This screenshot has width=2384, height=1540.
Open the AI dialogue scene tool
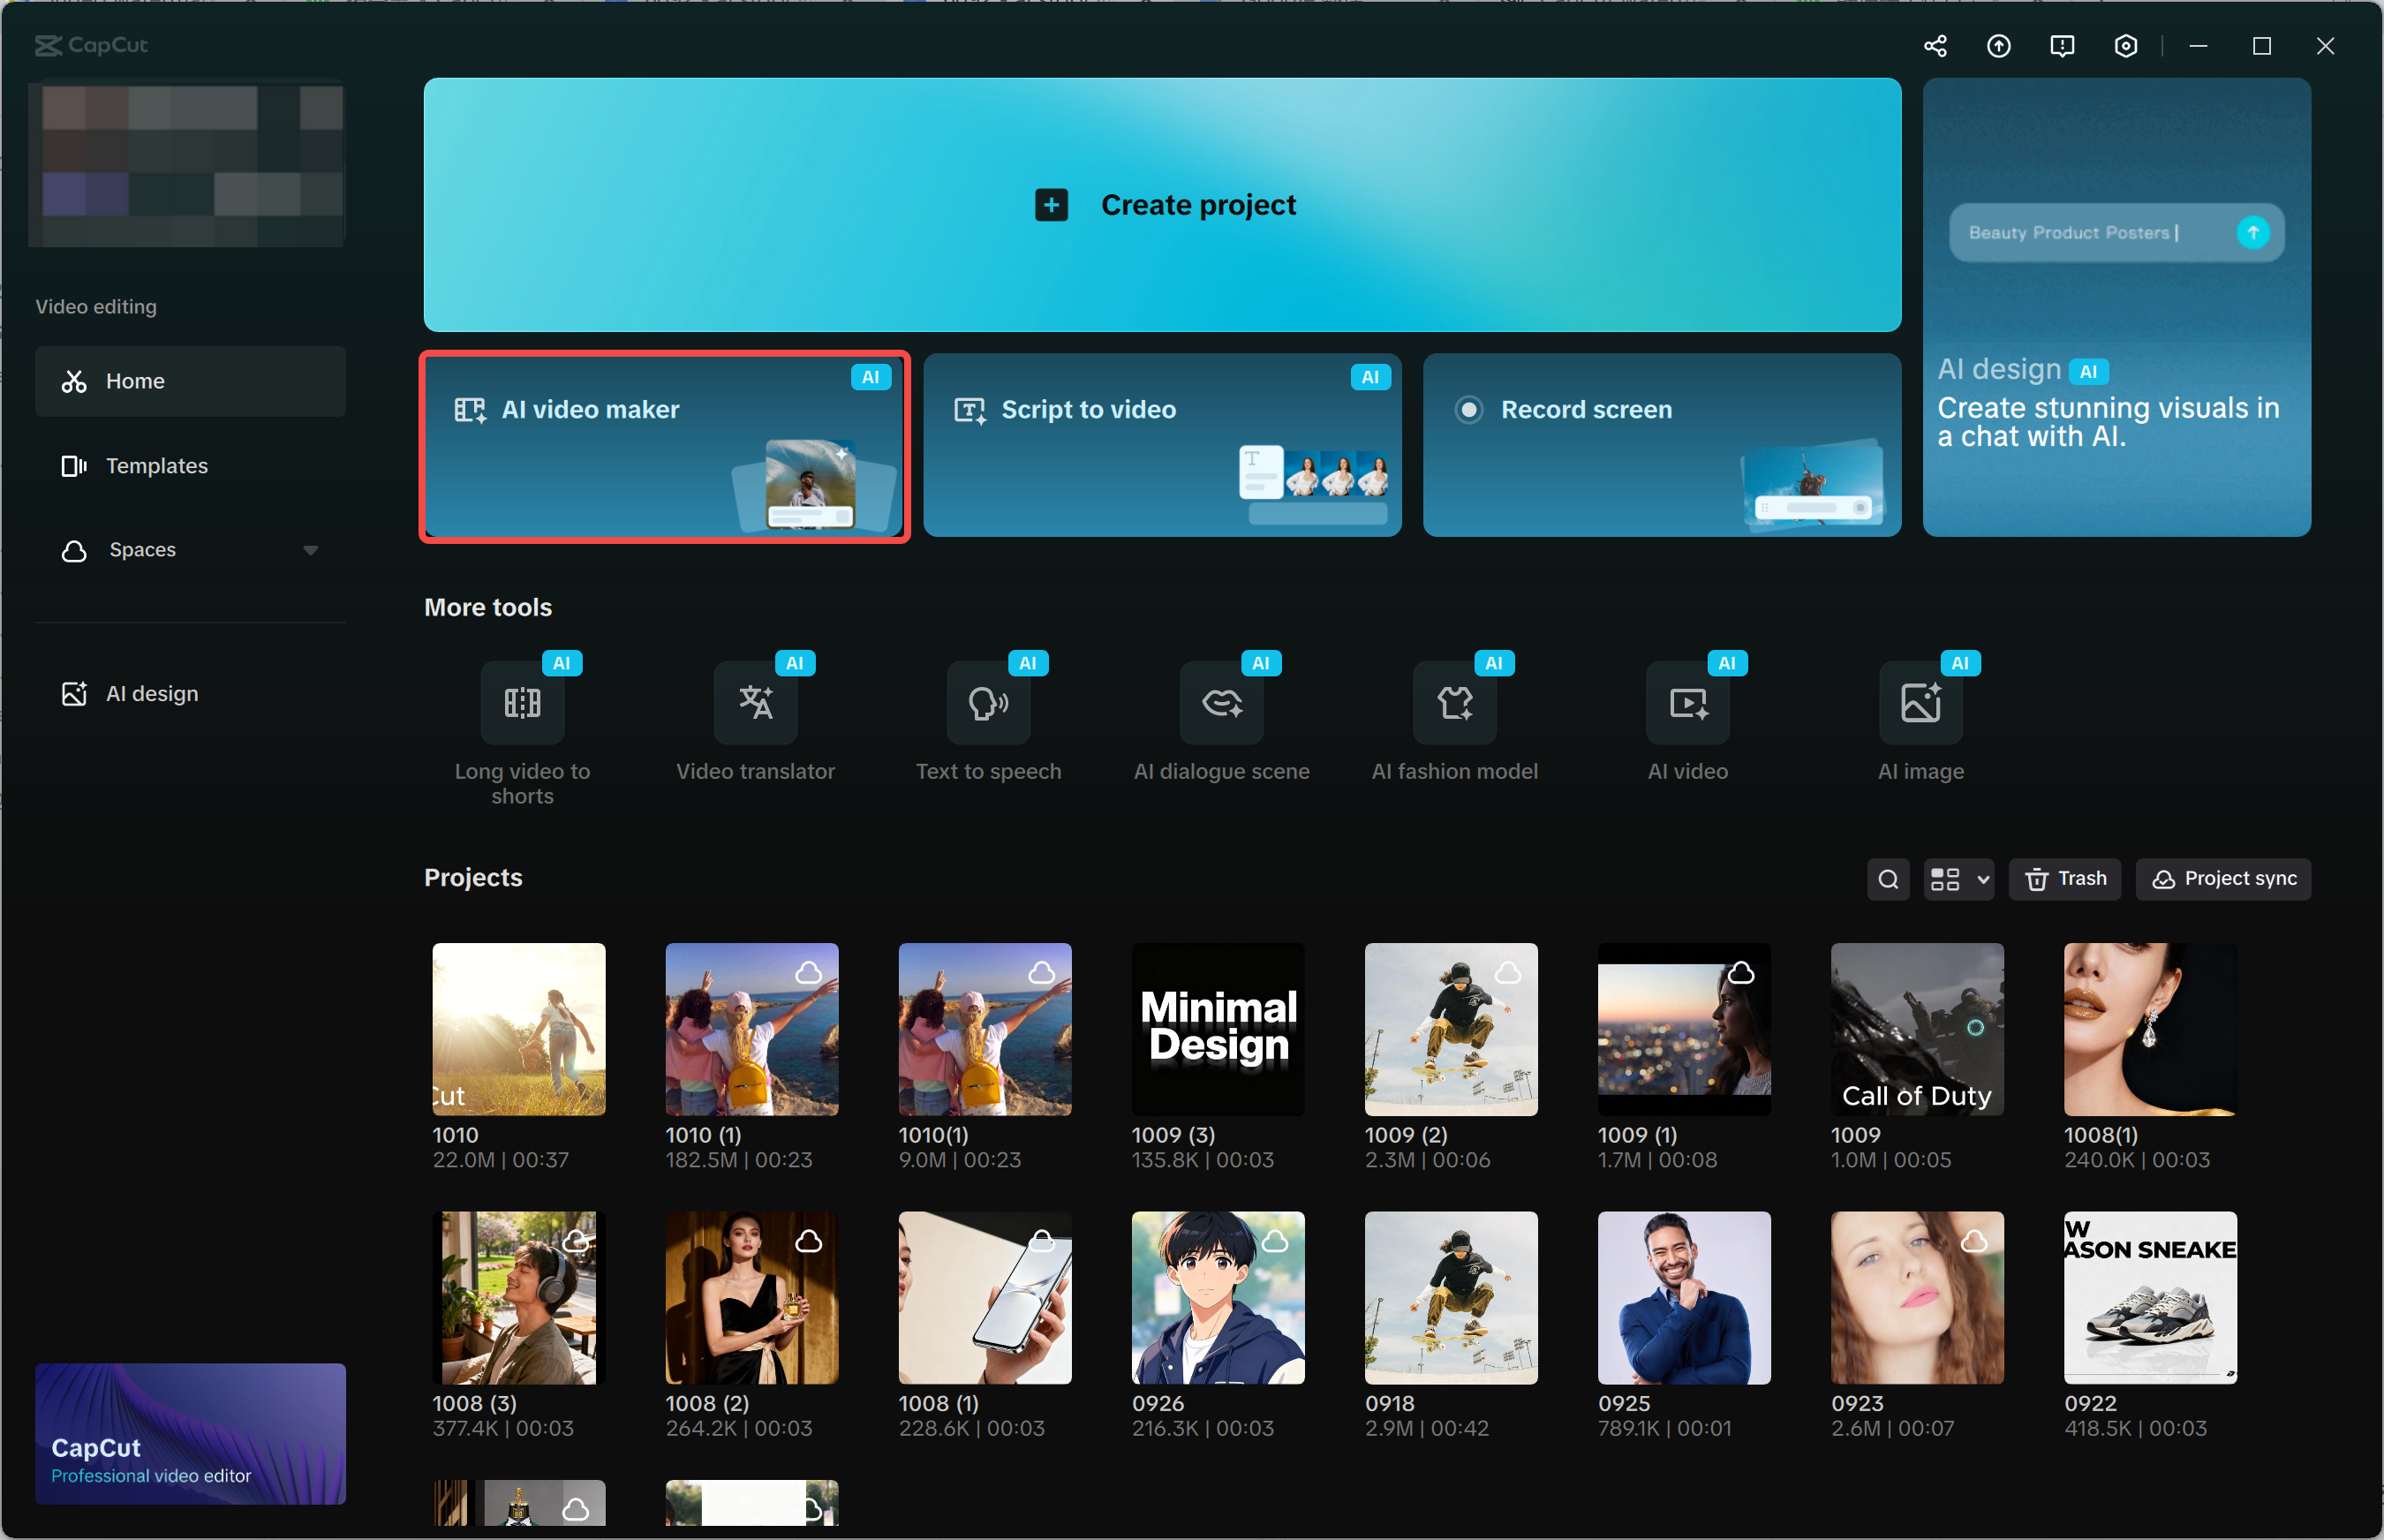(1221, 703)
